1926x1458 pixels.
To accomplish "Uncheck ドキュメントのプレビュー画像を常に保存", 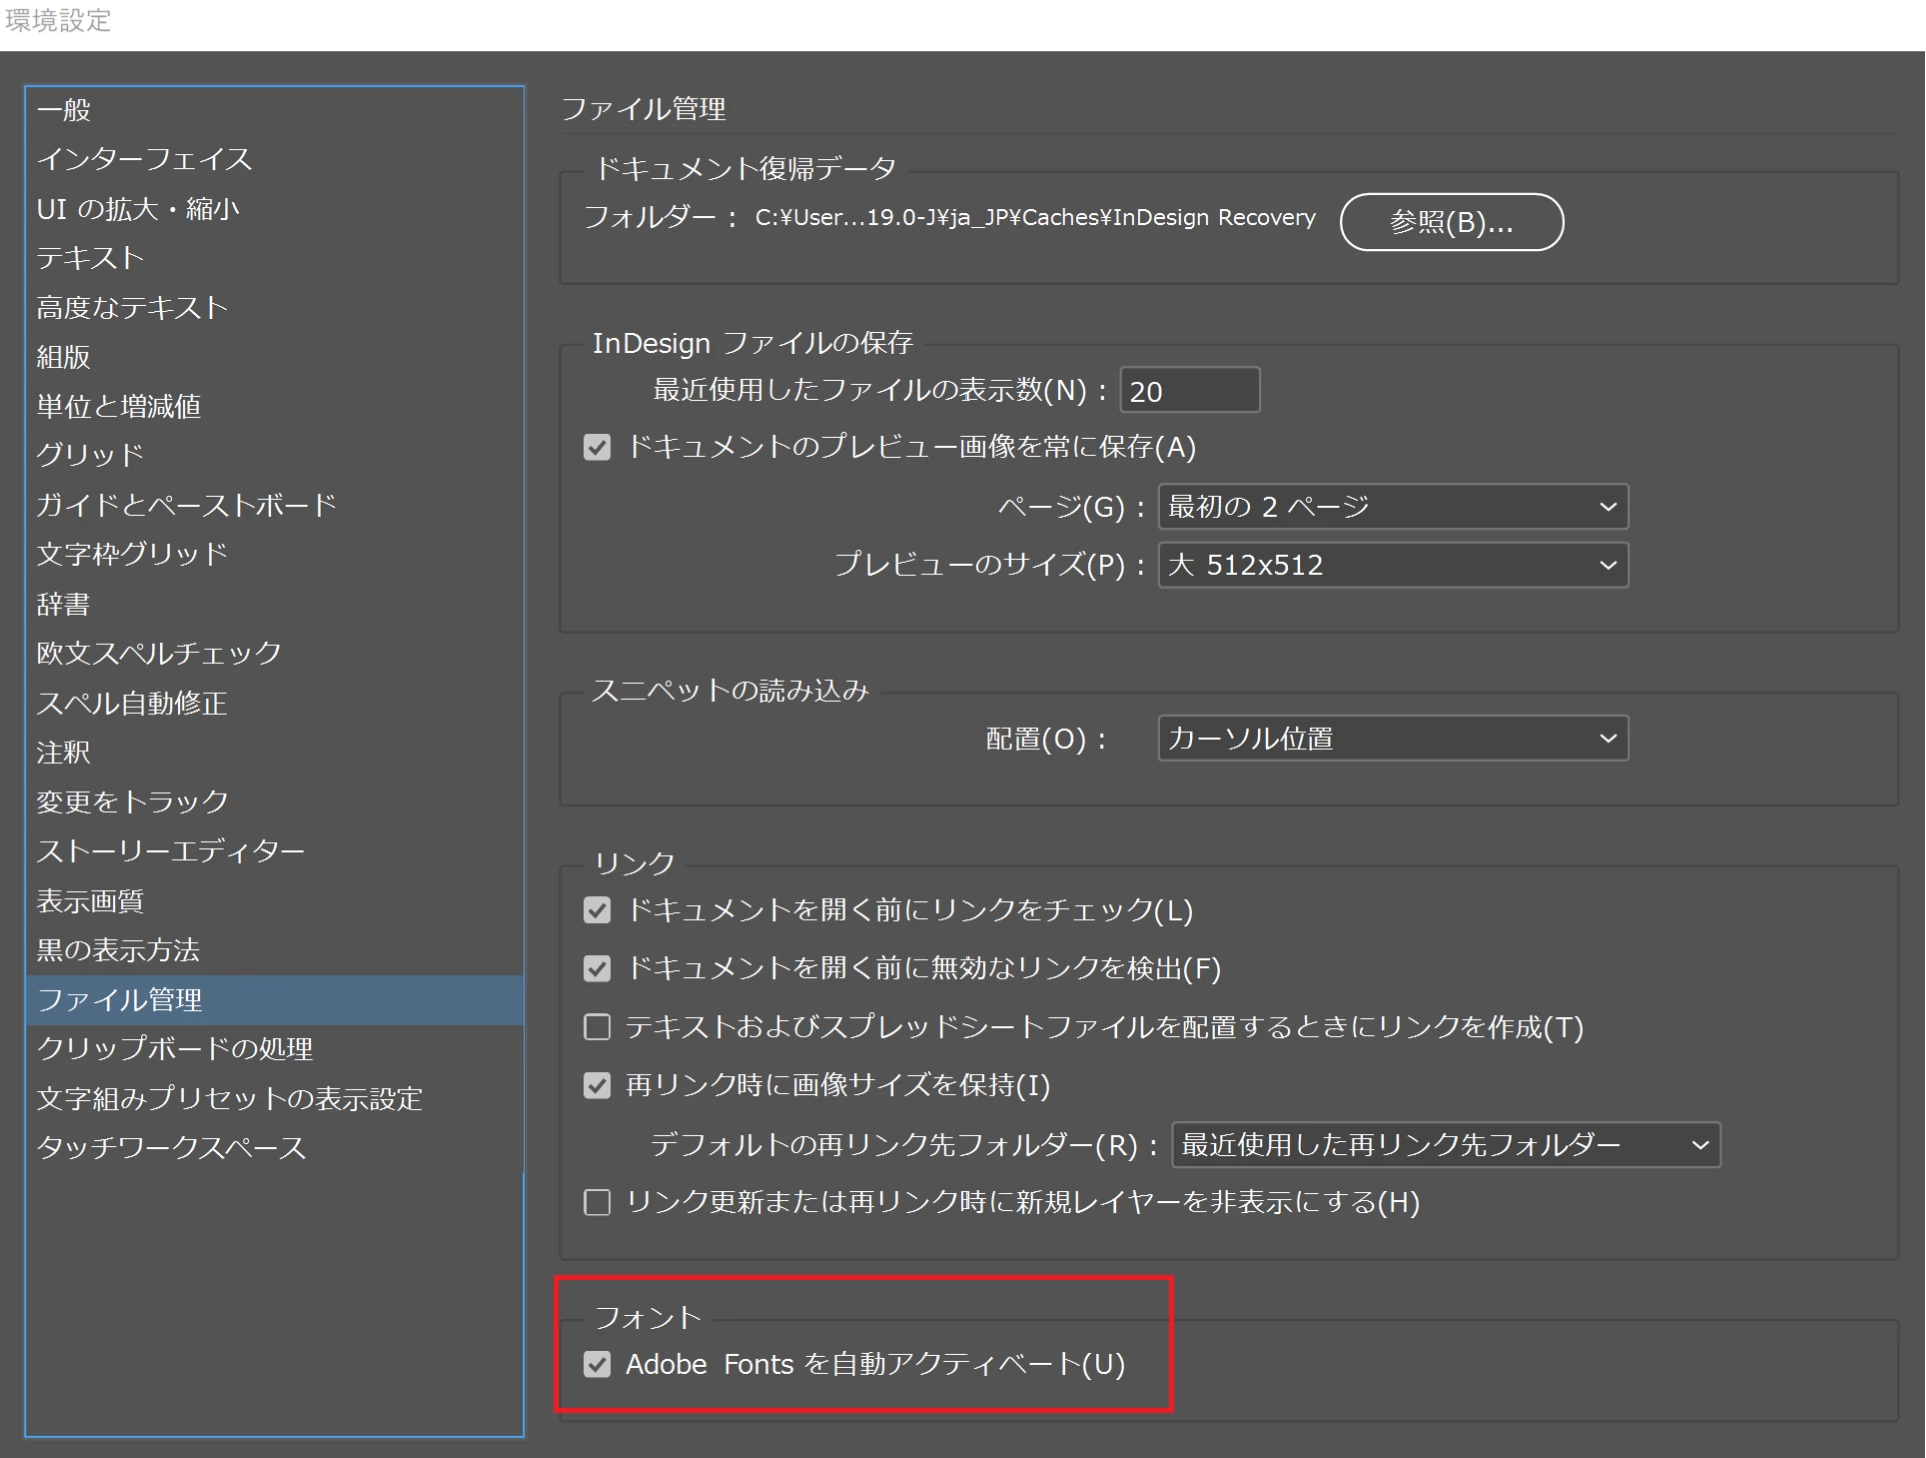I will (597, 447).
